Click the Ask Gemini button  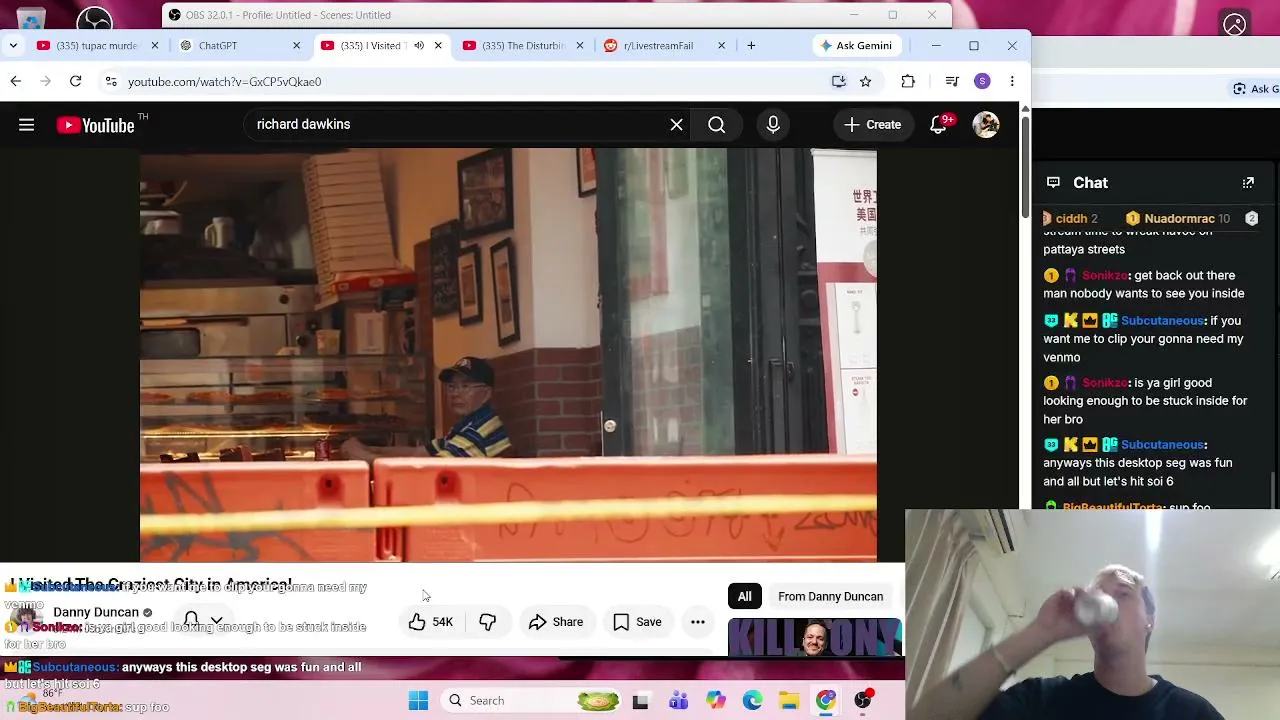(856, 46)
